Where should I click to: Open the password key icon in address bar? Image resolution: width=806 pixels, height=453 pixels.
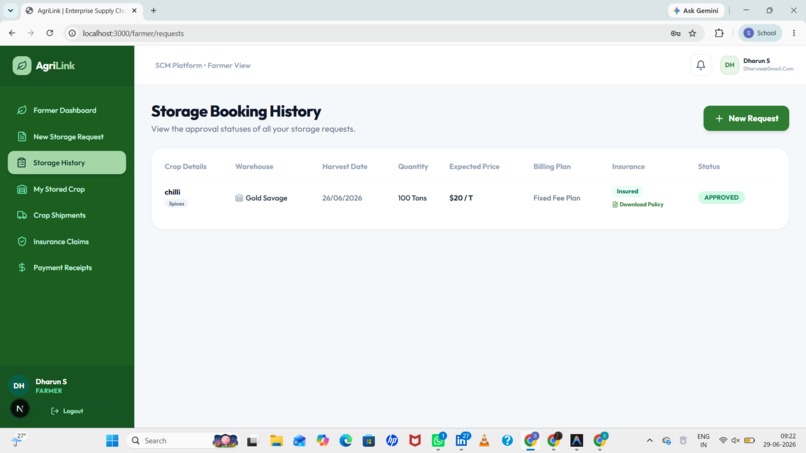675,33
